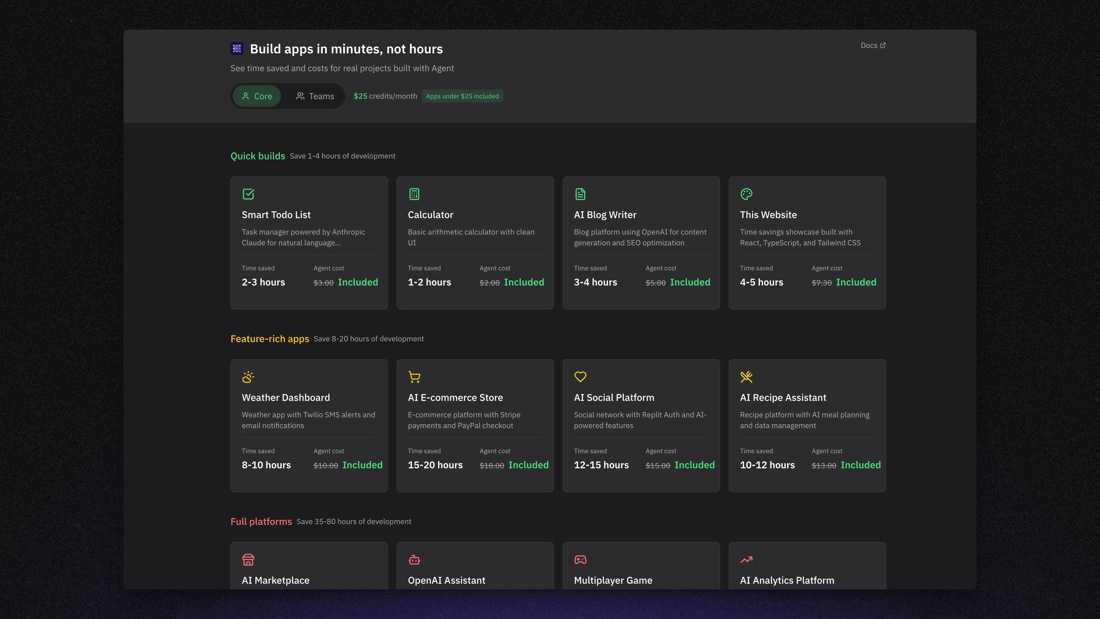This screenshot has height=619, width=1100.
Task: Click the 15-20 hours time saved value
Action: click(435, 465)
